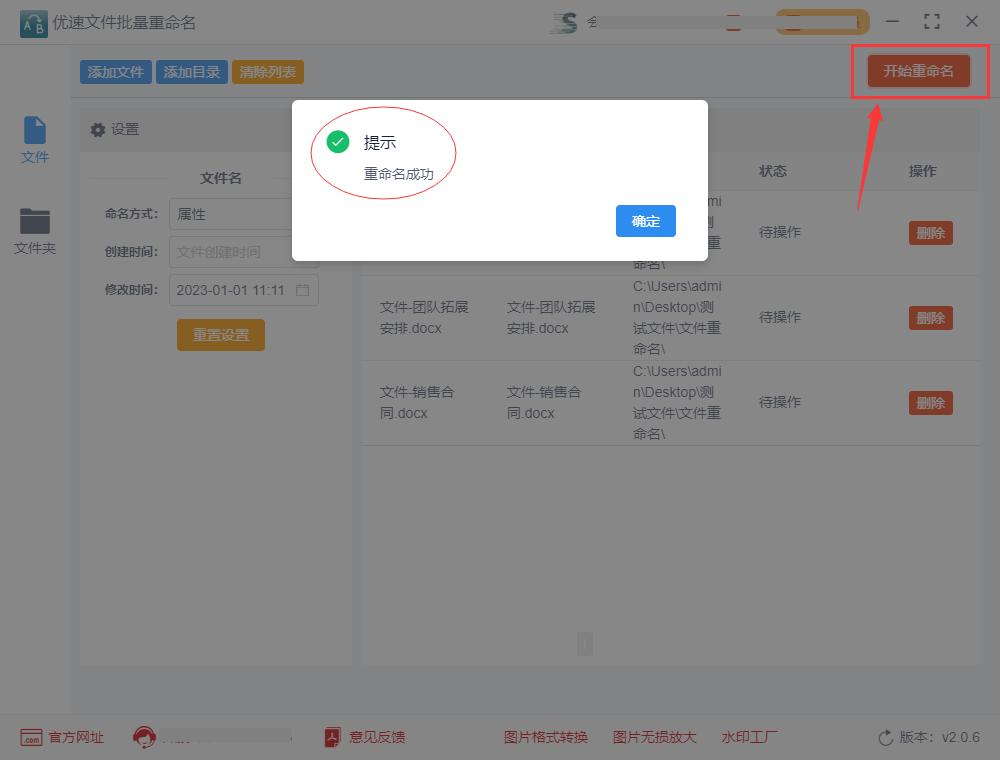This screenshot has width=1000, height=760.
Task: Click the 官方网址 website icon
Action: pyautogui.click(x=30, y=737)
